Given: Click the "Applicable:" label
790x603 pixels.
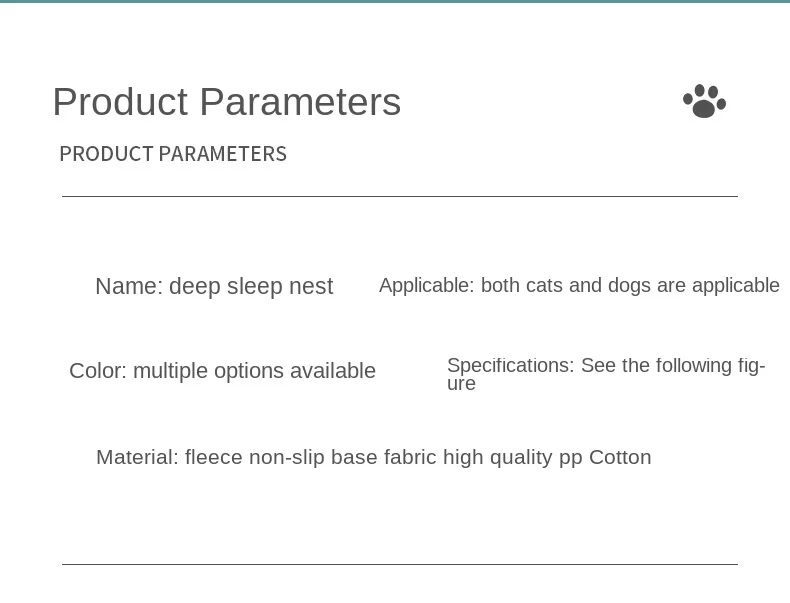Looking at the screenshot, I should pyautogui.click(x=426, y=286).
